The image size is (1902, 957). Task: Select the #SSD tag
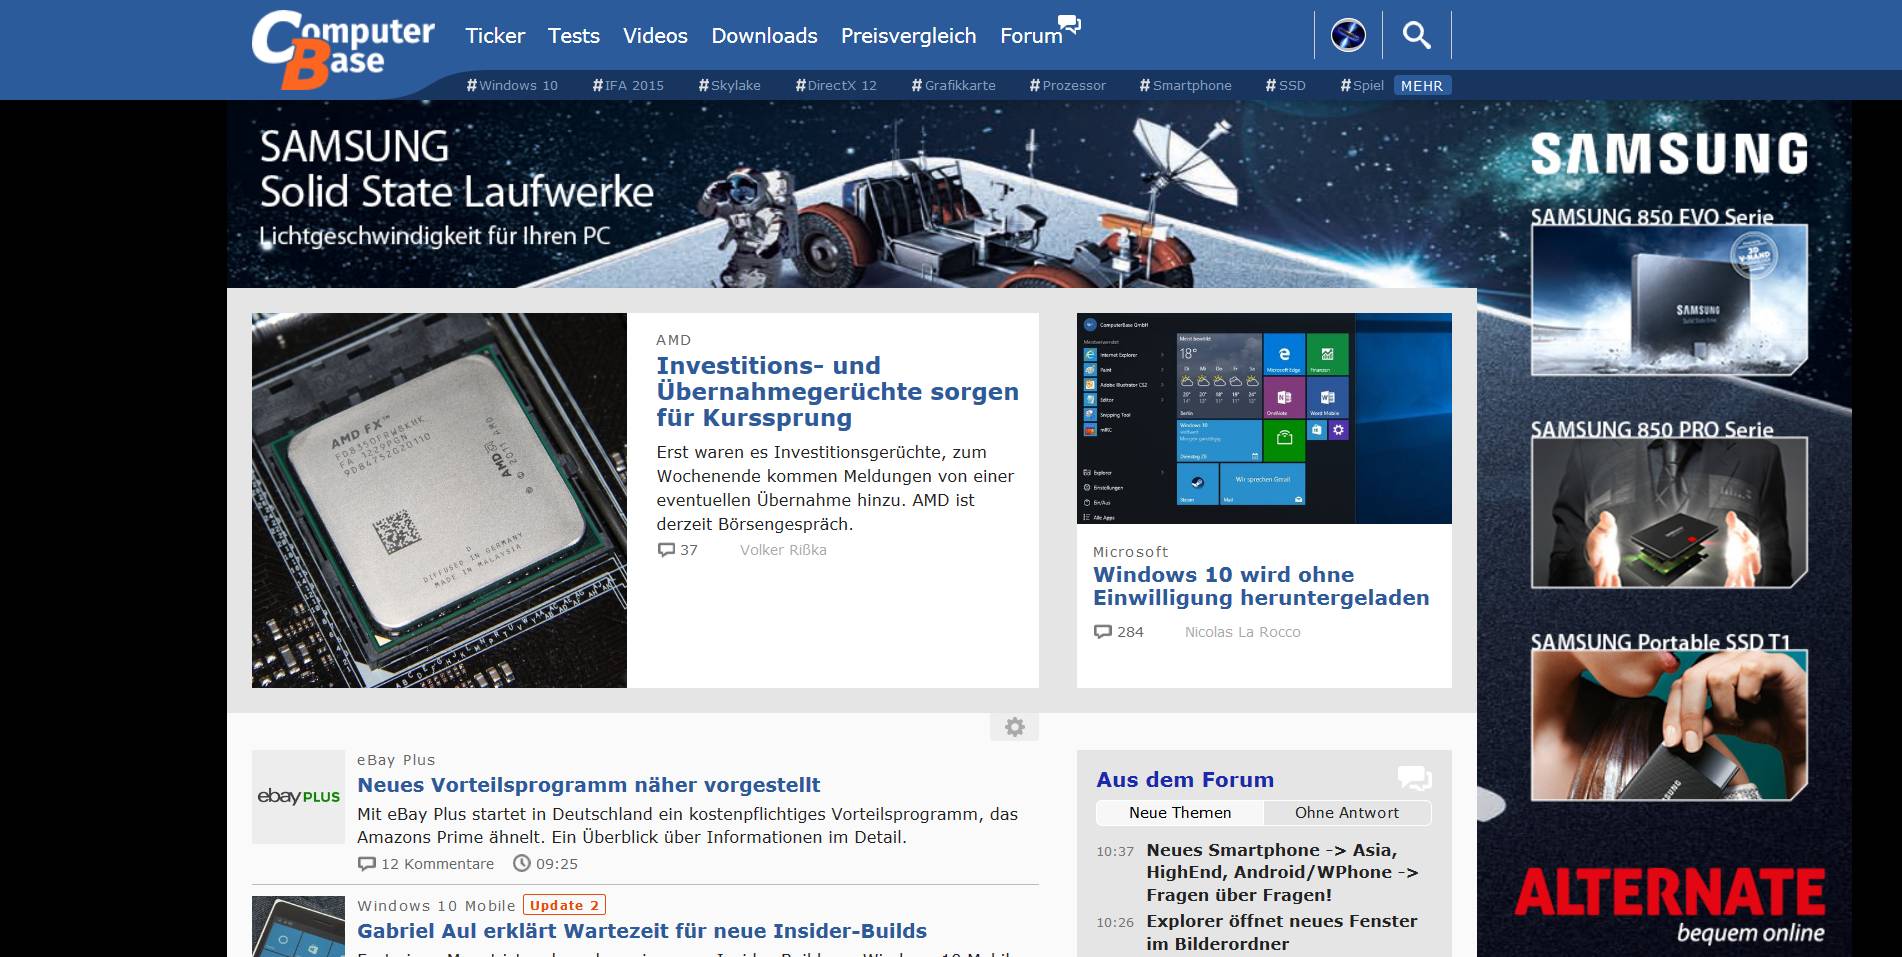pyautogui.click(x=1285, y=85)
